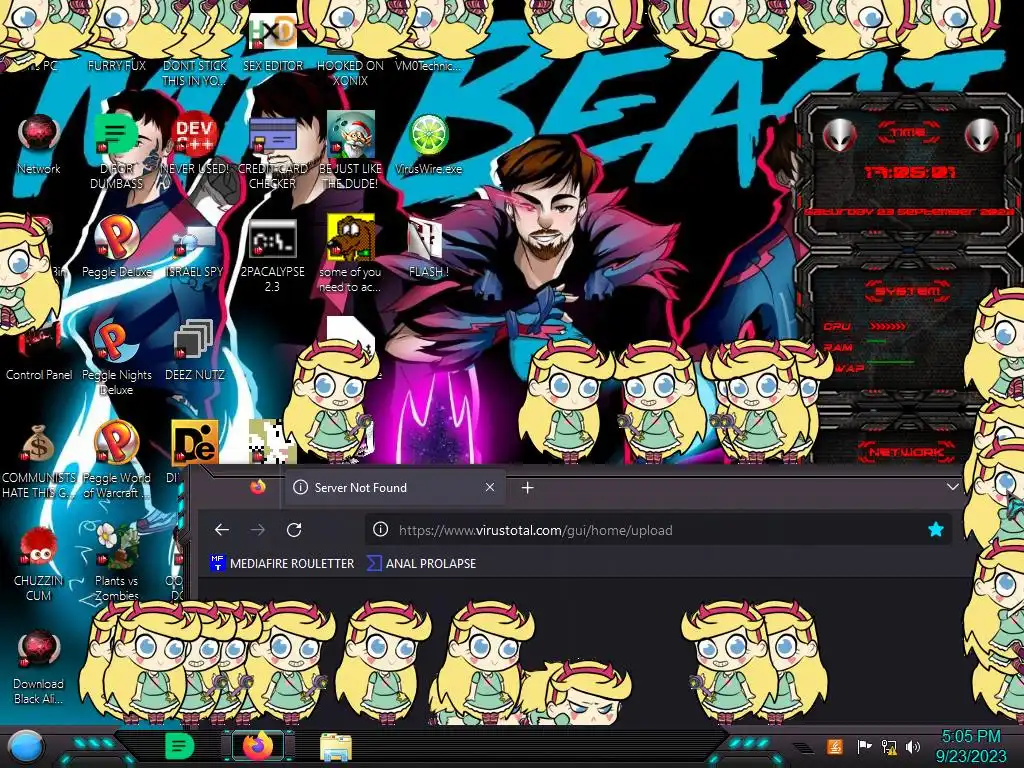Expand the list all tabs chevron
This screenshot has width=1024, height=768.
pos(953,487)
